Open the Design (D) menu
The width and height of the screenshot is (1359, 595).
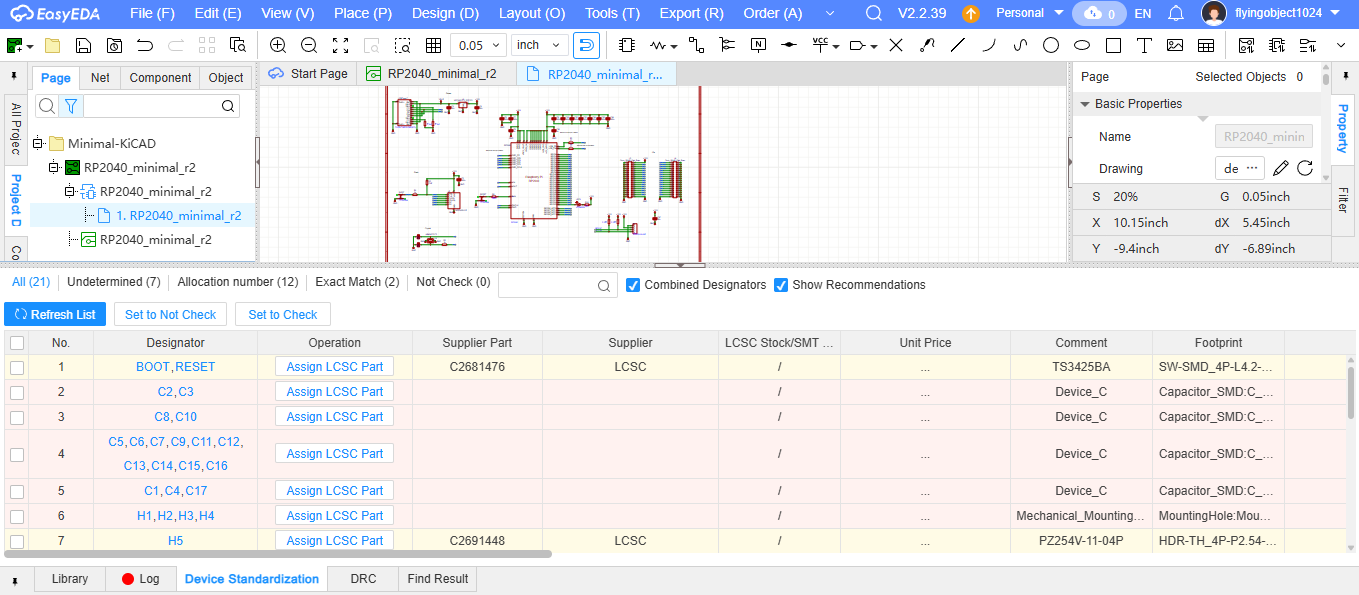click(x=445, y=14)
